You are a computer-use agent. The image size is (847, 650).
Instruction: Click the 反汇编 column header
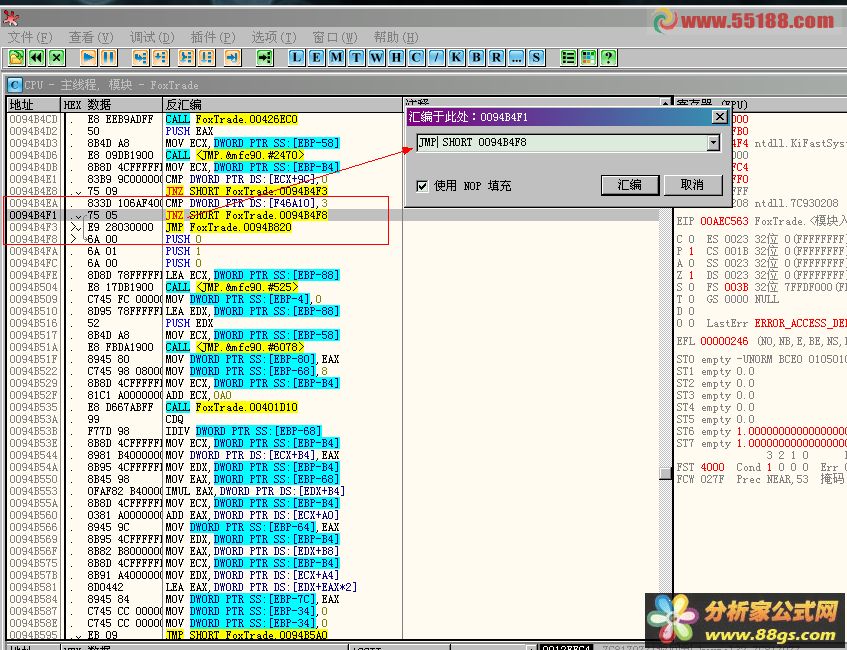[x=283, y=104]
